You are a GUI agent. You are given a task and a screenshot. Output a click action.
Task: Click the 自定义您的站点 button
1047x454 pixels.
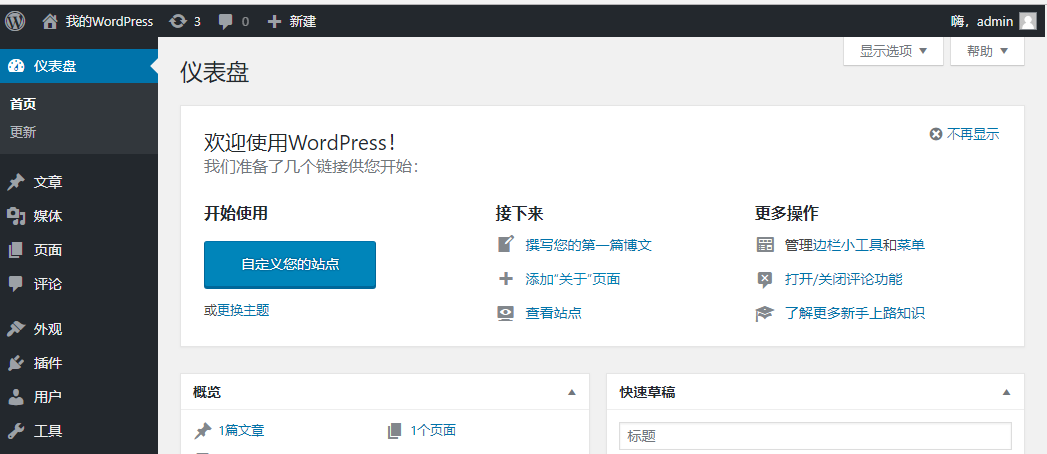click(290, 264)
